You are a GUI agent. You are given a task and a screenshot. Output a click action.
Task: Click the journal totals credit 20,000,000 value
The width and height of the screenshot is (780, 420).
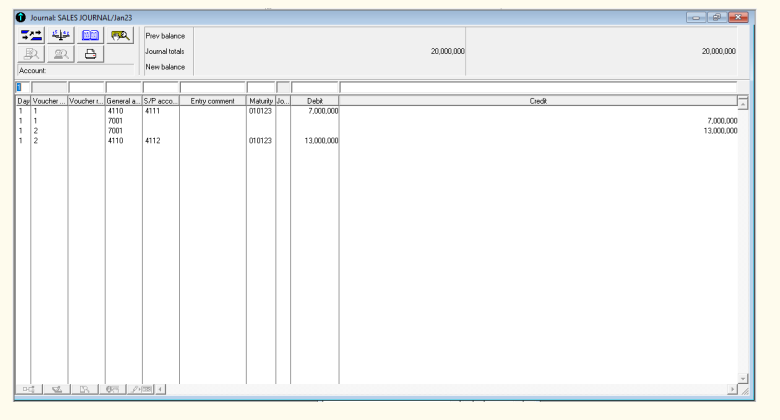point(718,51)
